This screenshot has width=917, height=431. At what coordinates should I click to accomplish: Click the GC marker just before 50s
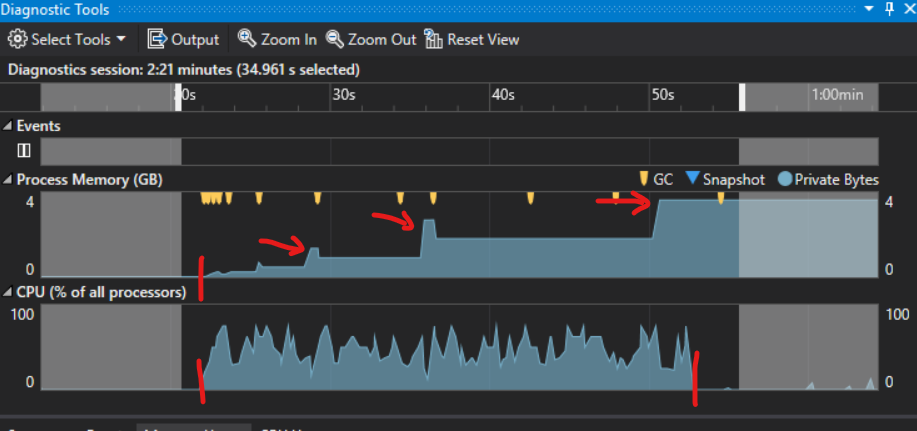pyautogui.click(x=615, y=196)
